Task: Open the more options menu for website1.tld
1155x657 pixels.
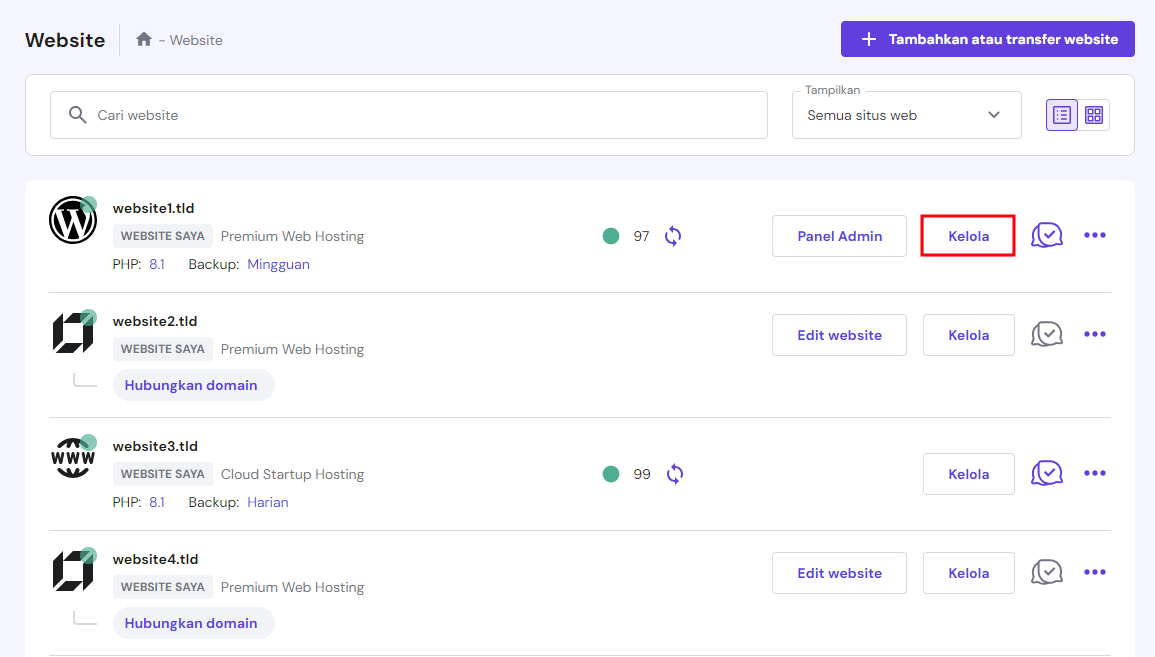Action: click(x=1095, y=235)
